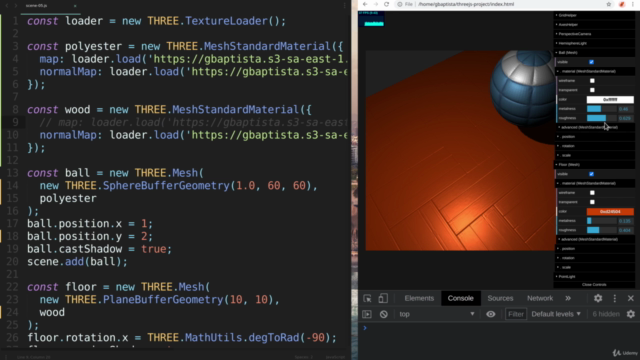Expand the HemisphereLight folder
The height and width of the screenshot is (360, 640).
[594, 43]
